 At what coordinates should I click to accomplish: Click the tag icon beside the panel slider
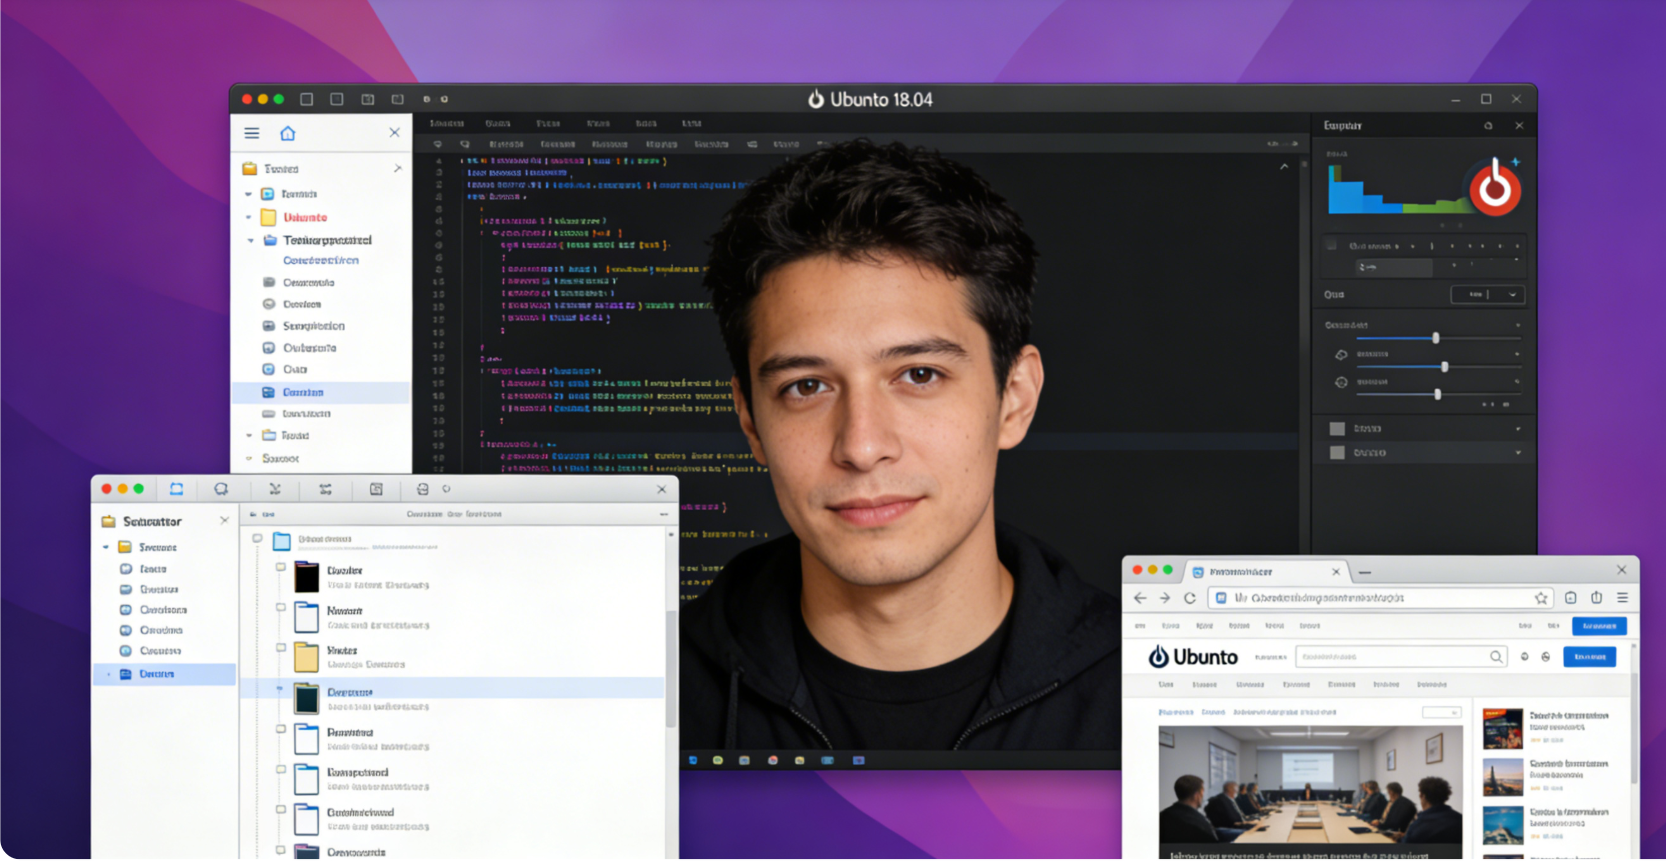[1342, 355]
